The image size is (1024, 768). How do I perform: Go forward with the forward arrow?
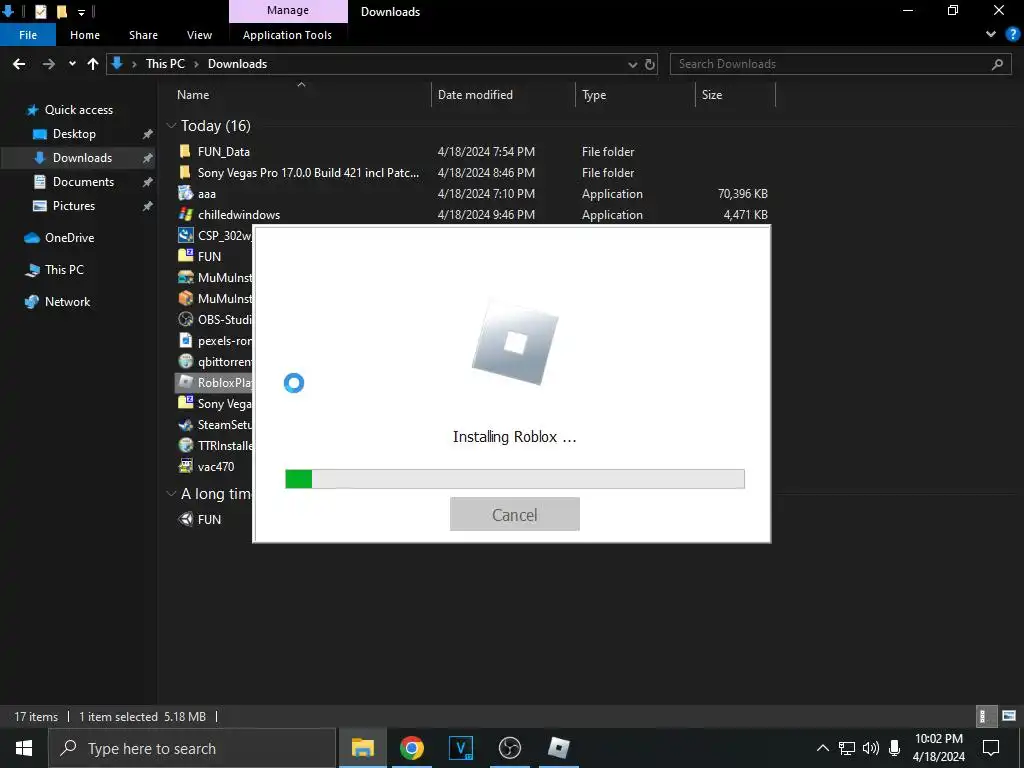coord(48,63)
